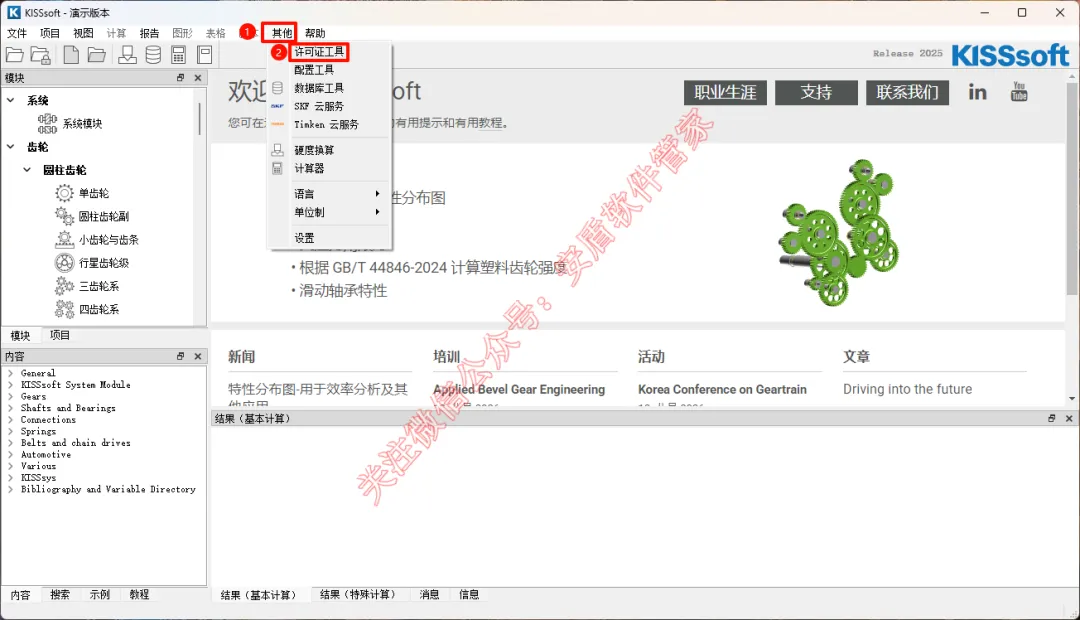Switch to 结果（特殊计算）tab

click(358, 595)
